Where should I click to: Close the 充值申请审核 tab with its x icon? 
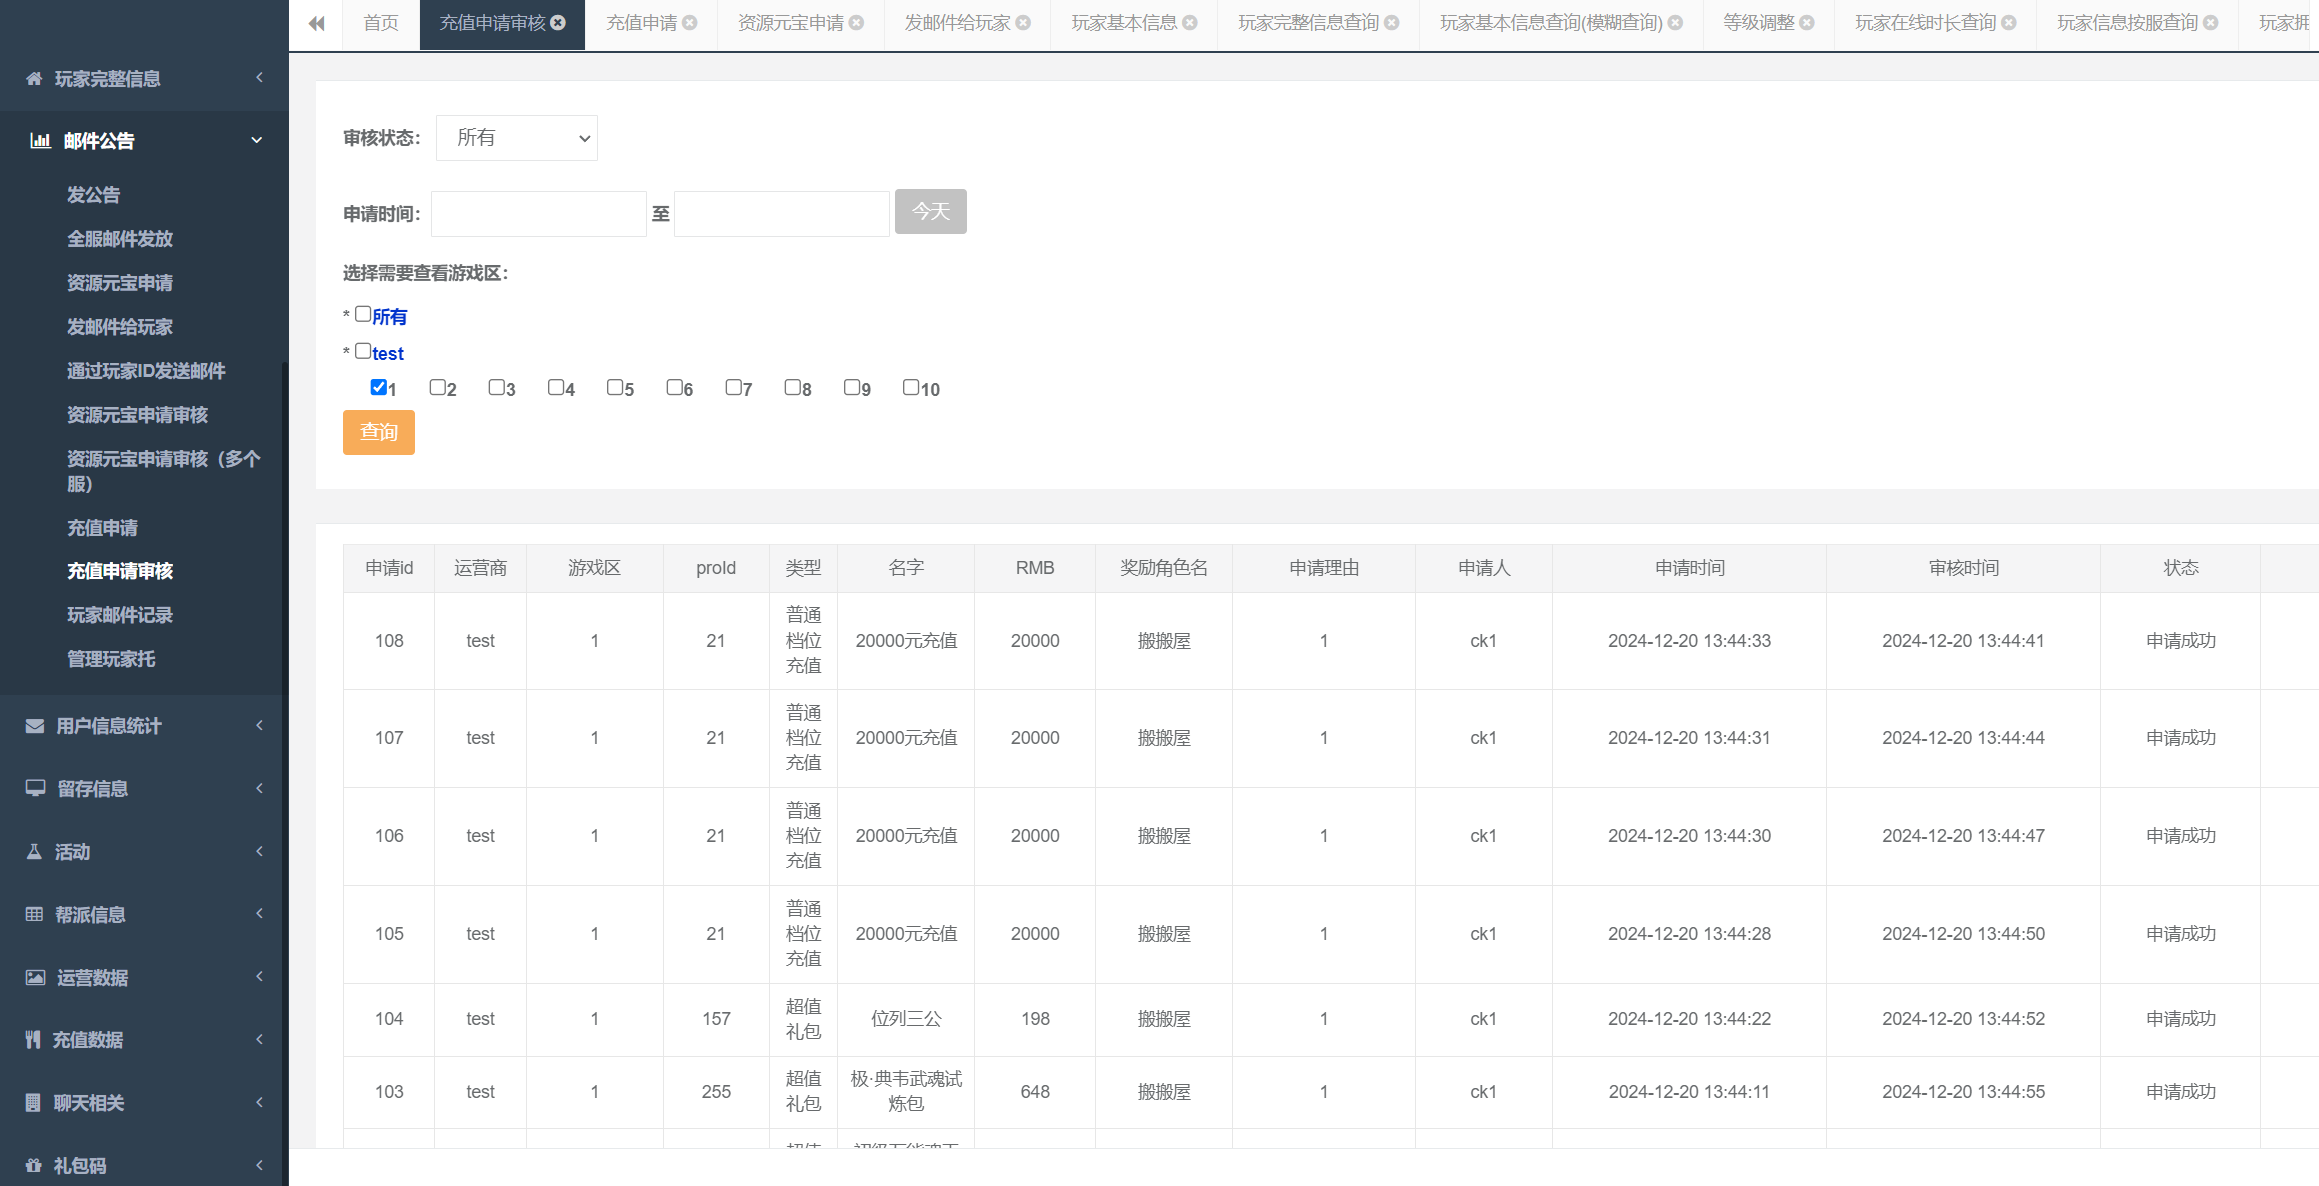pyautogui.click(x=558, y=23)
